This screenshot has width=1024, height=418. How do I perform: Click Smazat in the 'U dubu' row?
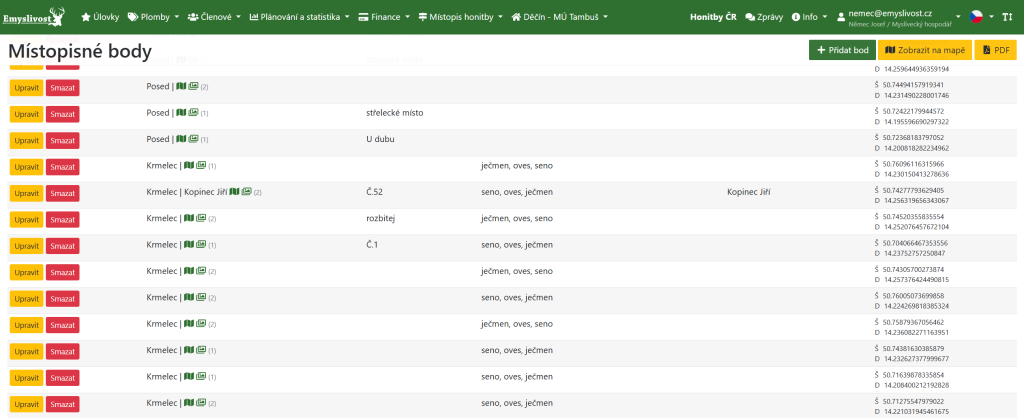[63, 141]
